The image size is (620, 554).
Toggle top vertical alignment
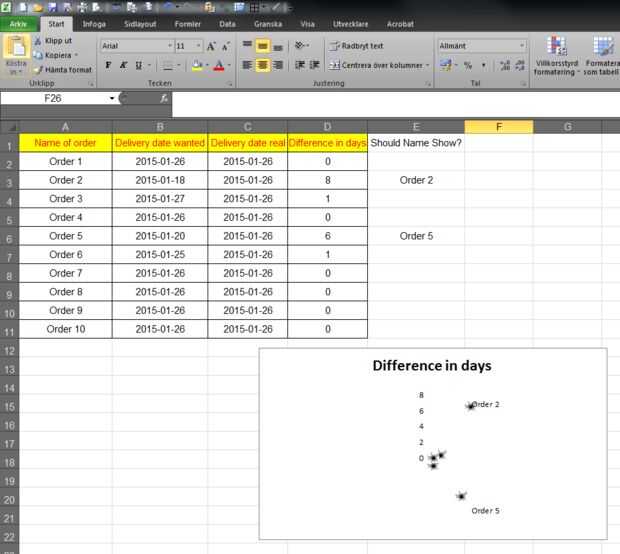pyautogui.click(x=247, y=45)
